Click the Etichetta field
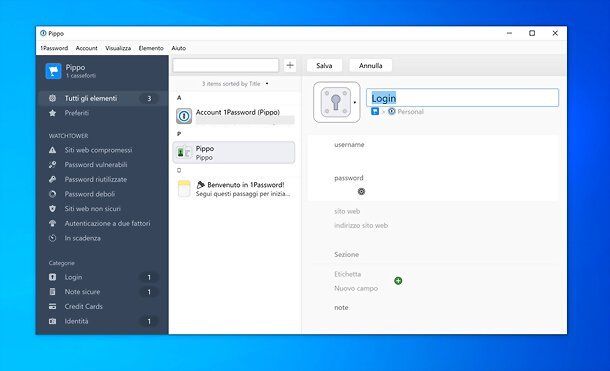Viewport: 610px width, 371px height. (x=347, y=274)
